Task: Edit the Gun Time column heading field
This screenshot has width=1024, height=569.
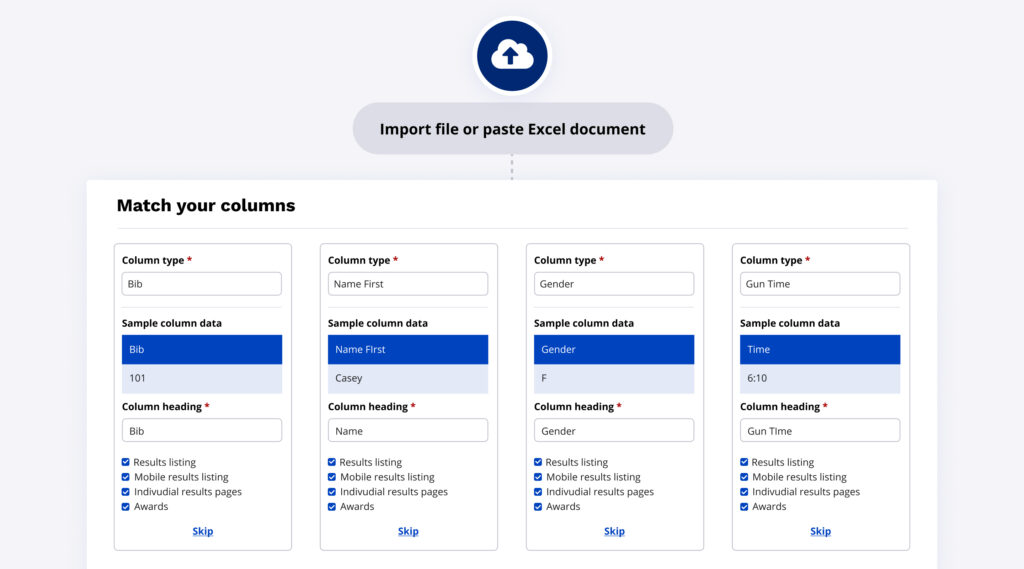Action: pos(820,431)
